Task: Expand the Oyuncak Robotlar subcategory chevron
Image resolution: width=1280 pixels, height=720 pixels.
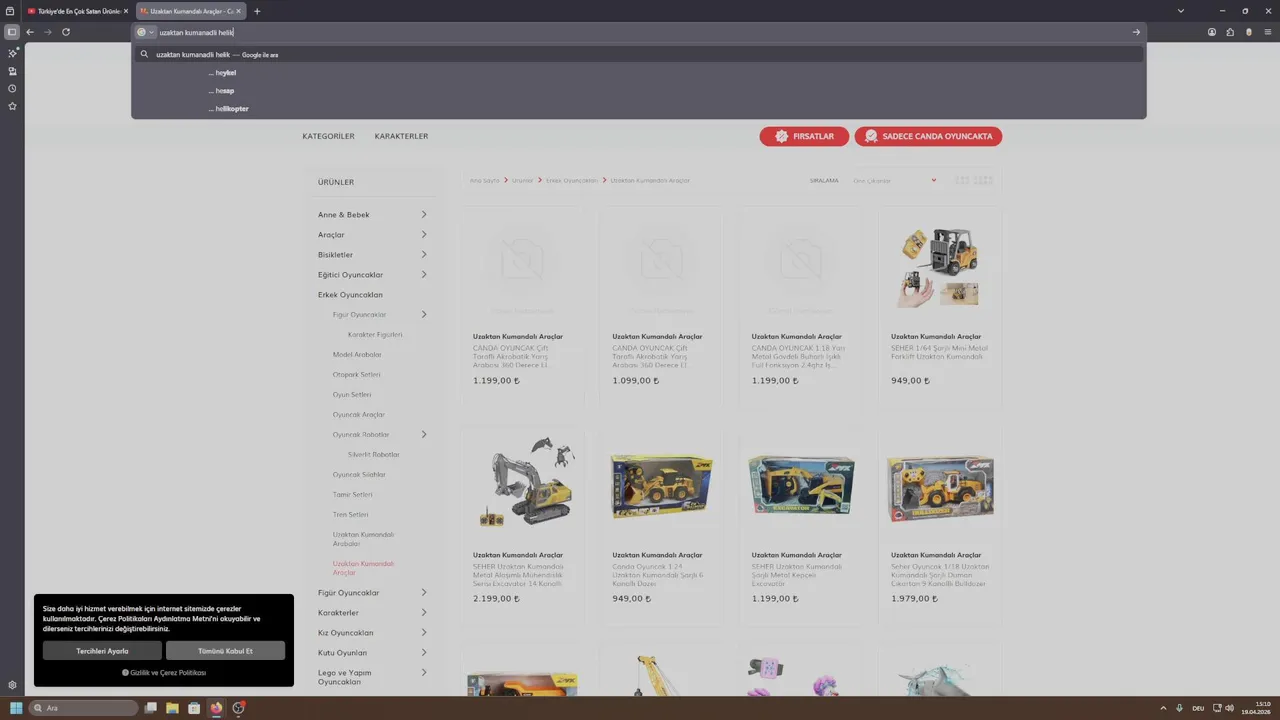Action: (x=424, y=434)
